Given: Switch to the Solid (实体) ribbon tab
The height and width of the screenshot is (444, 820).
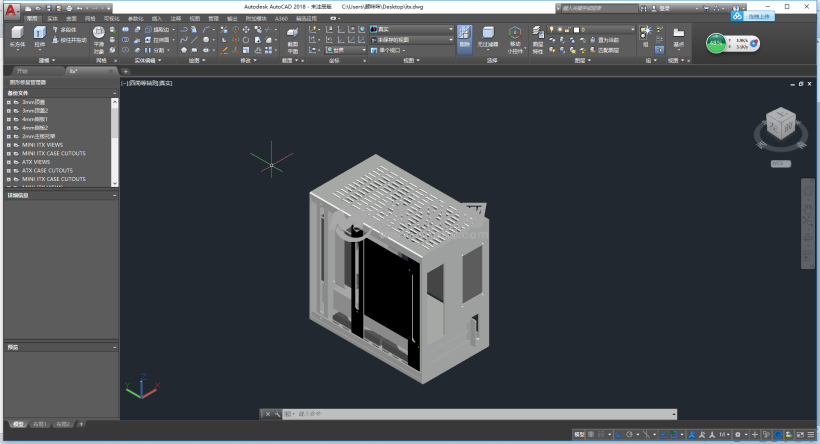Looking at the screenshot, I should pos(52,18).
